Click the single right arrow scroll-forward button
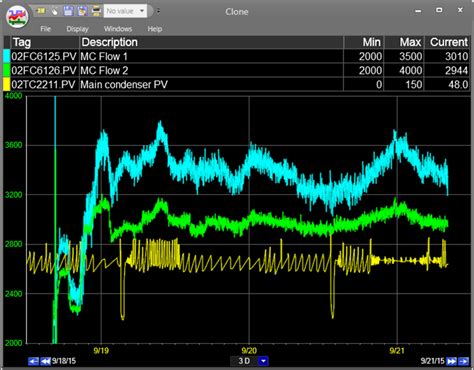The height and width of the screenshot is (370, 474). (463, 361)
